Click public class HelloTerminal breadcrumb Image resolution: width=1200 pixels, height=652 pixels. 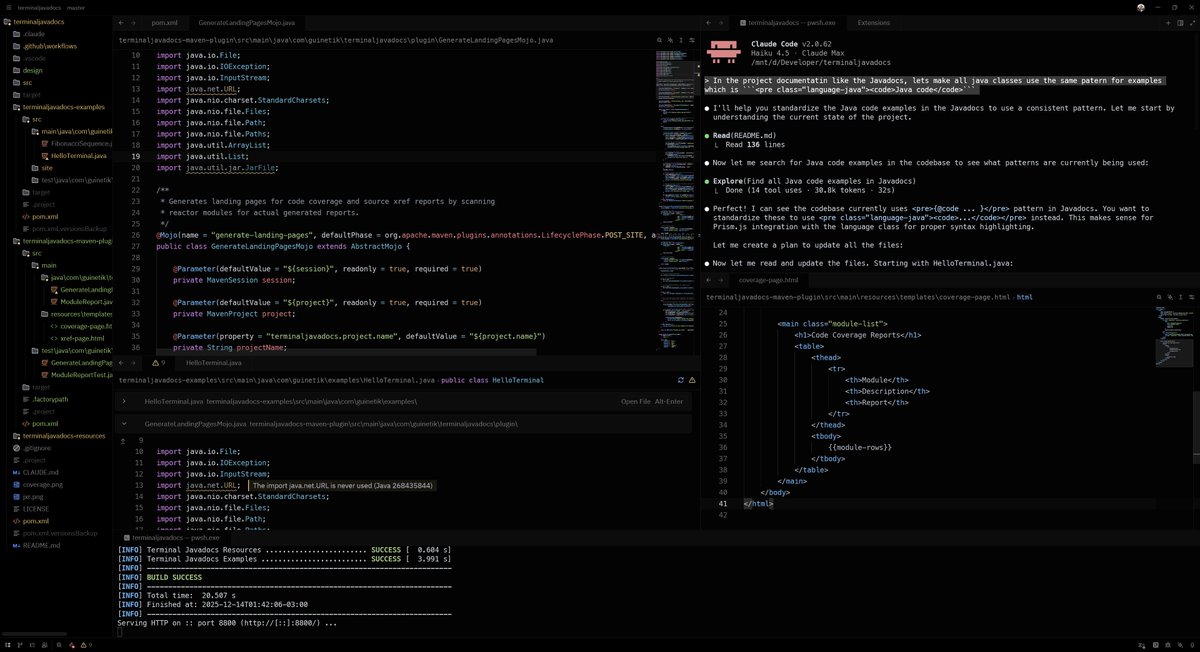pyautogui.click(x=492, y=380)
